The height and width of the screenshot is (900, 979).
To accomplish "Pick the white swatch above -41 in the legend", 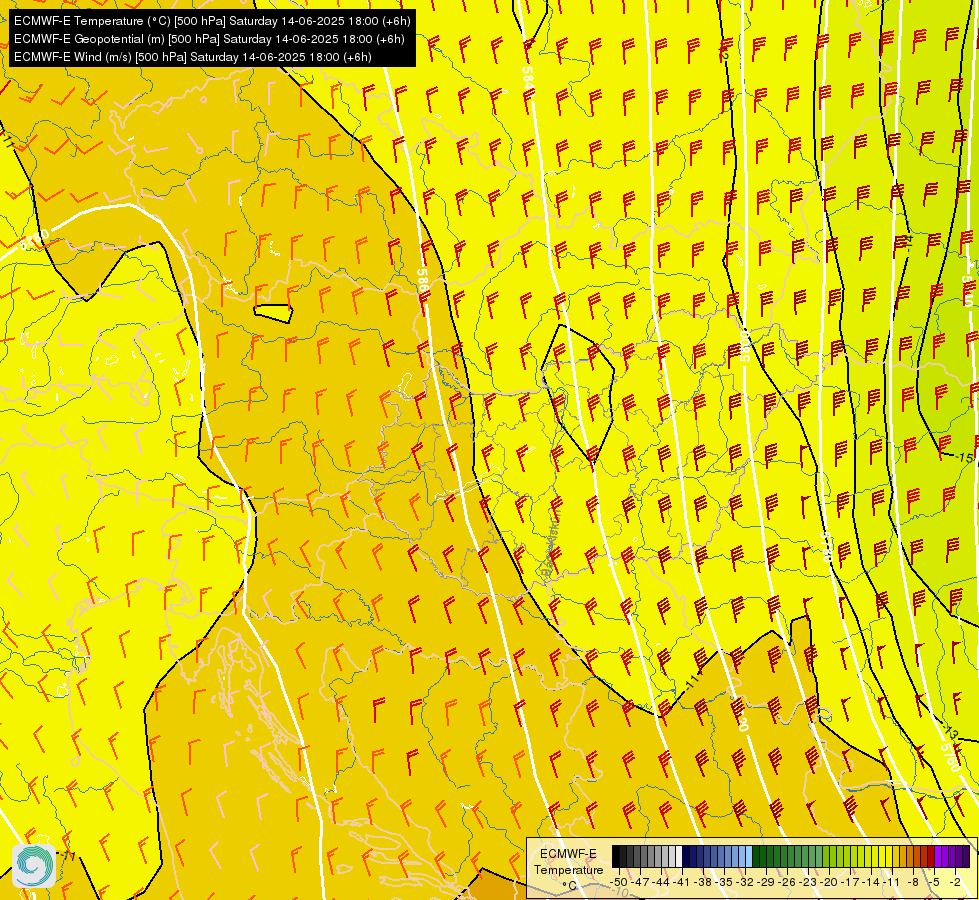I will click(x=679, y=856).
